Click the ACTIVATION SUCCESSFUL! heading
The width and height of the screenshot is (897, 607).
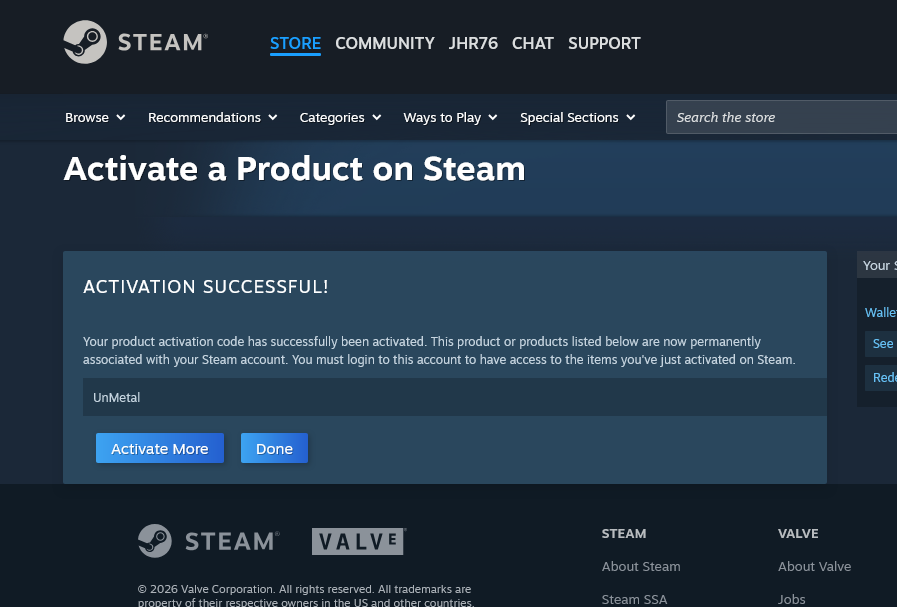coord(206,287)
